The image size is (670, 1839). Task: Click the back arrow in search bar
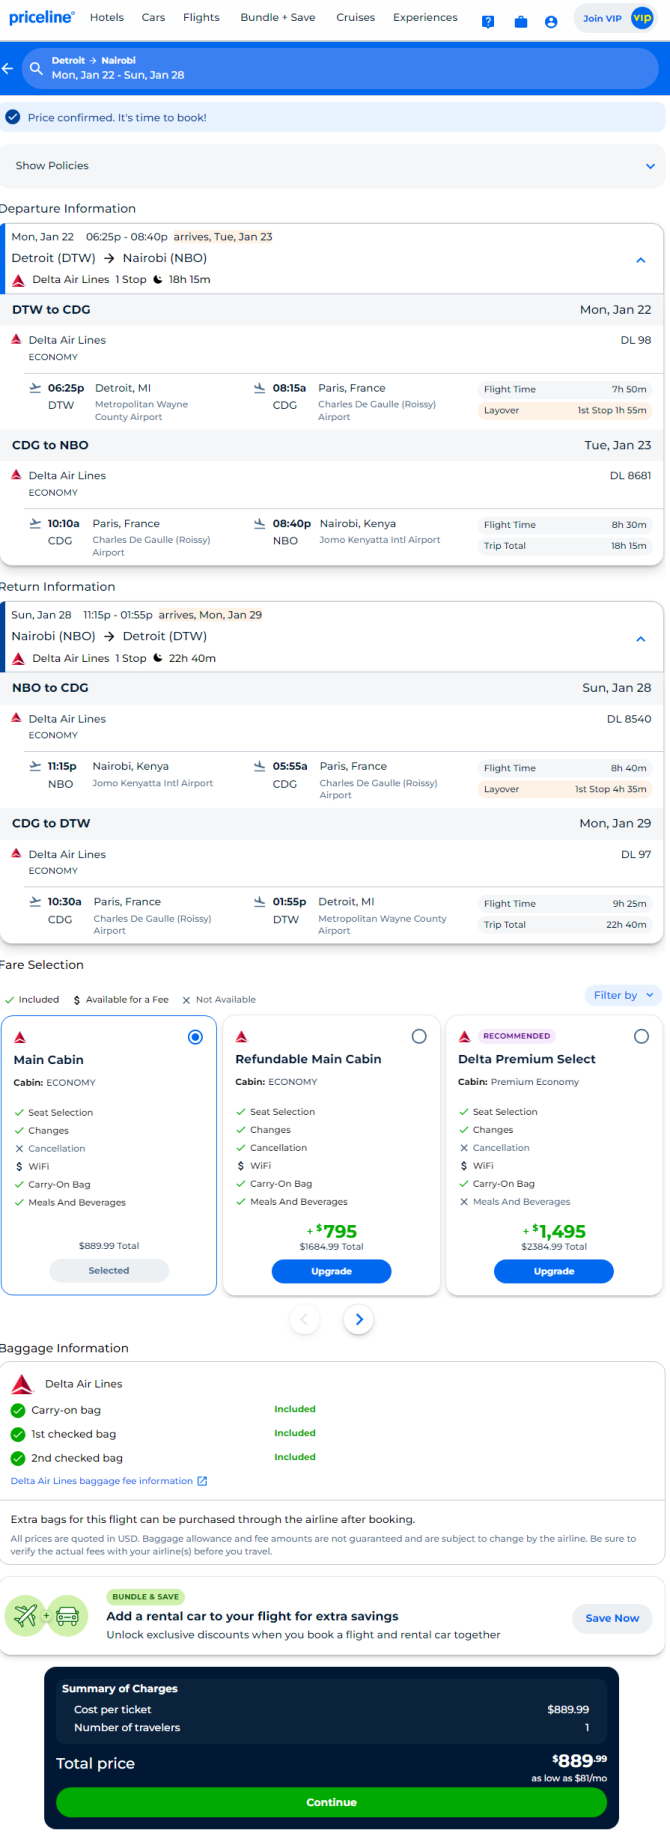(8, 68)
